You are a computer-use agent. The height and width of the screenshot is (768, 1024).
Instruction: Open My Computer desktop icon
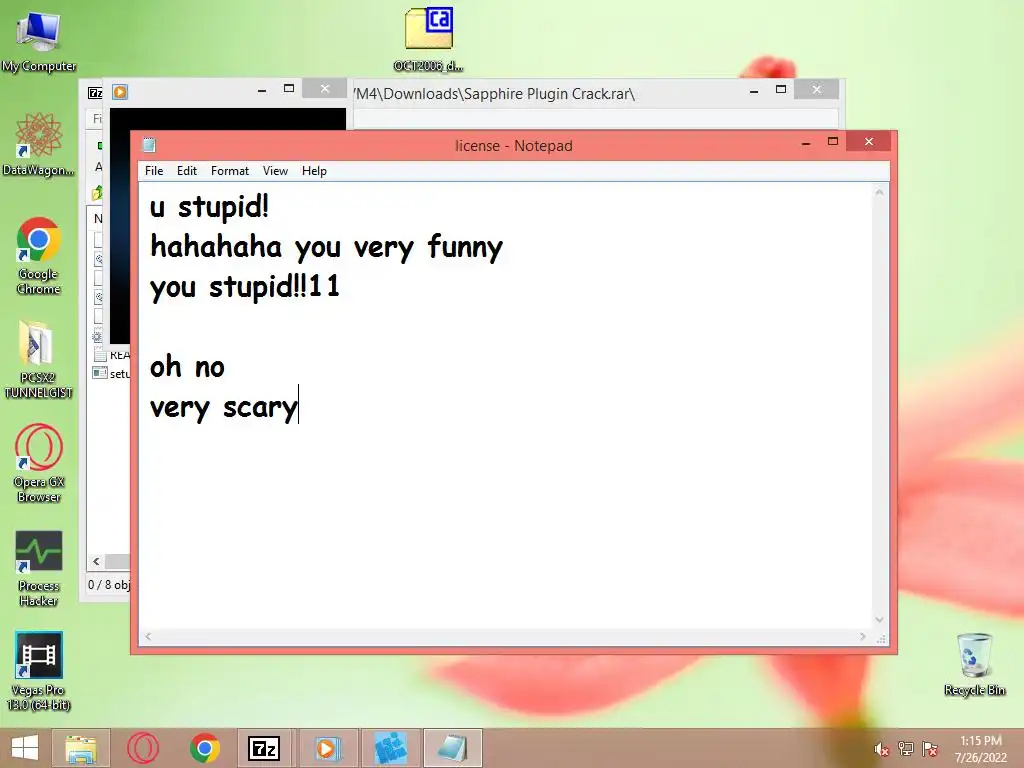pyautogui.click(x=39, y=40)
